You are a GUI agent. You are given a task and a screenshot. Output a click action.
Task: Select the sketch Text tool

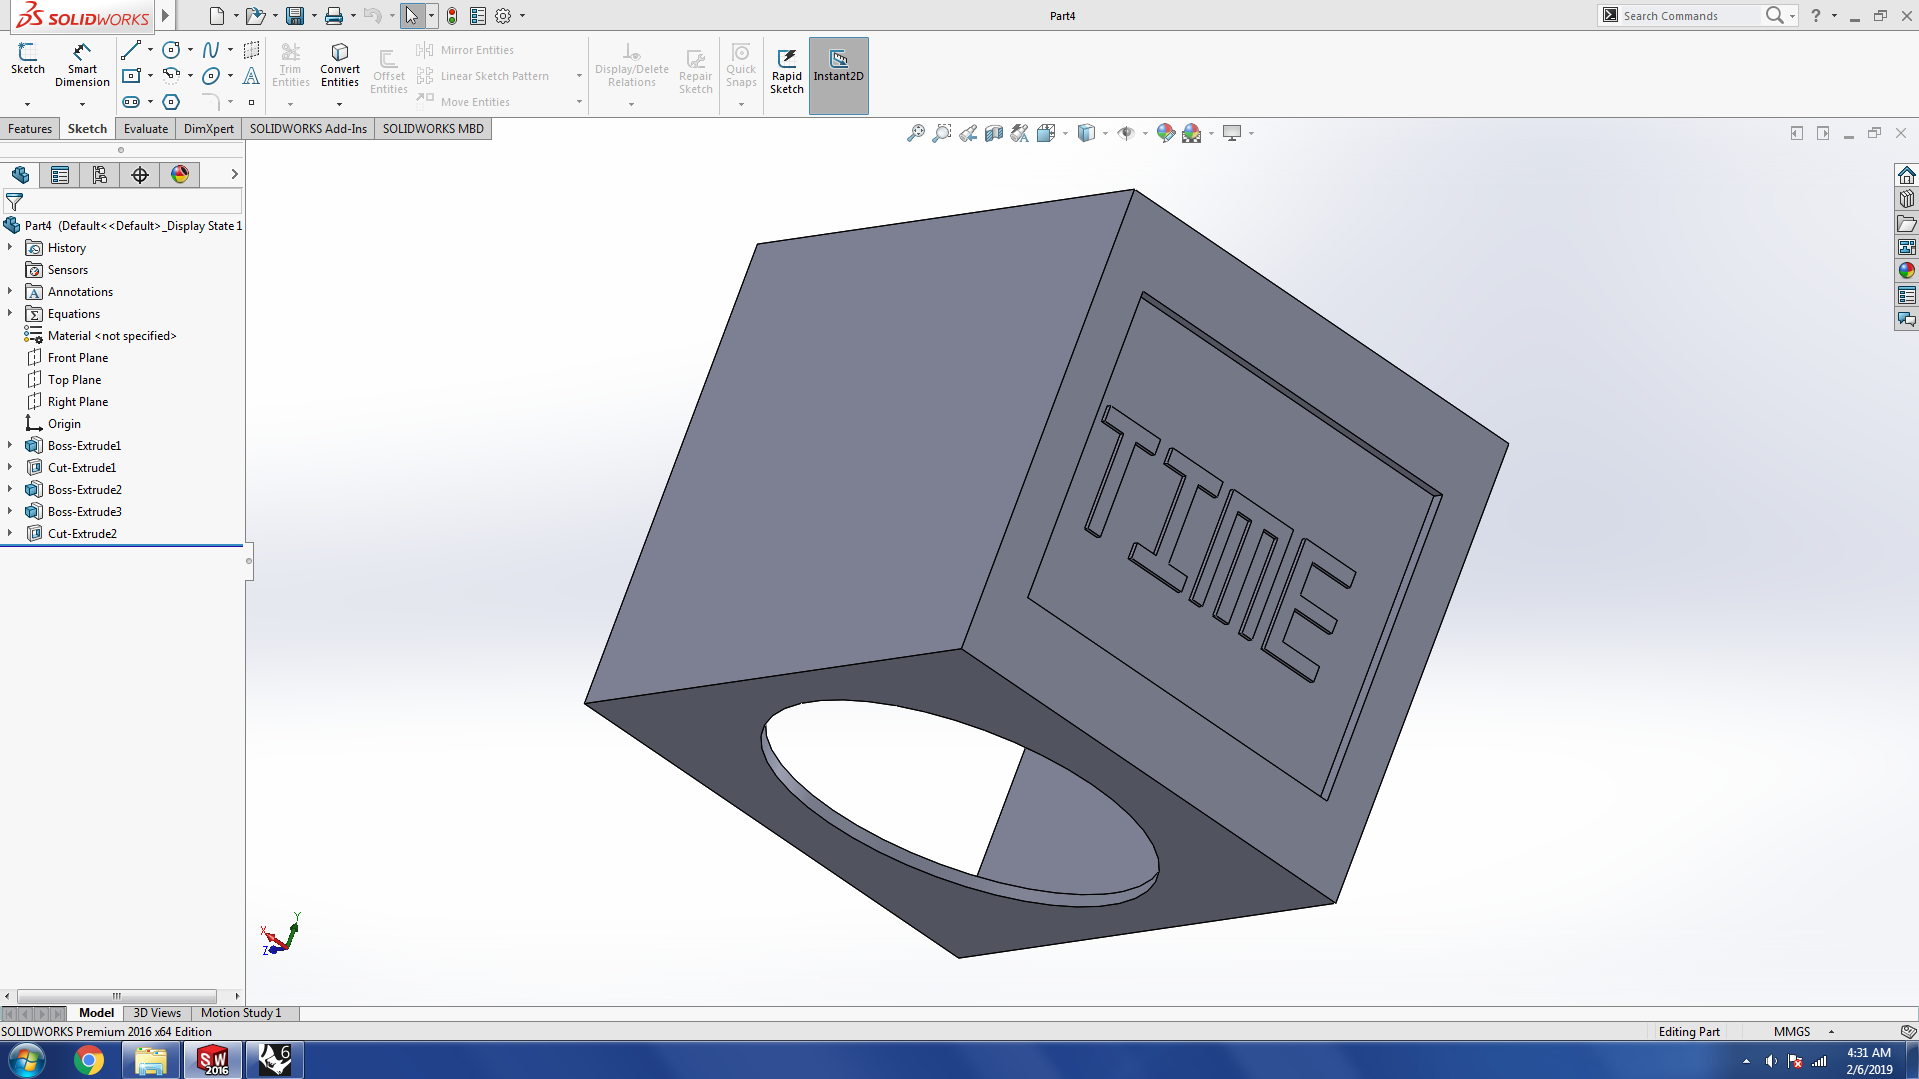click(252, 76)
